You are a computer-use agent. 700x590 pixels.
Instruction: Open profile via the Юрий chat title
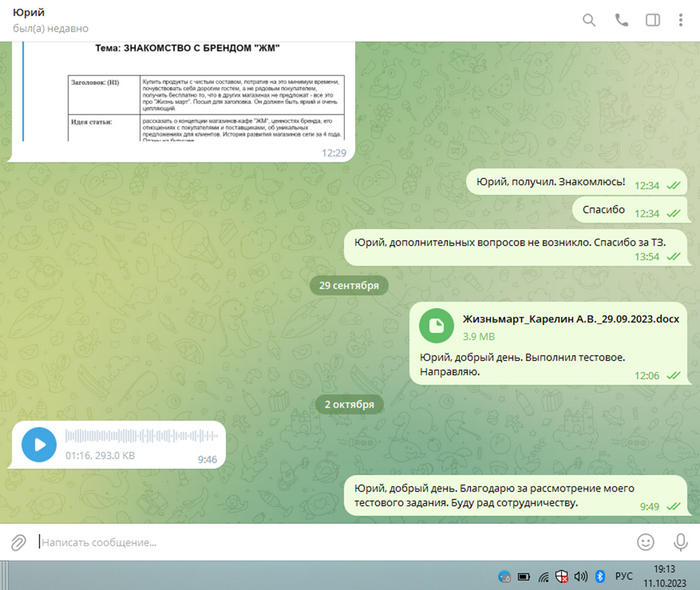click(x=29, y=12)
